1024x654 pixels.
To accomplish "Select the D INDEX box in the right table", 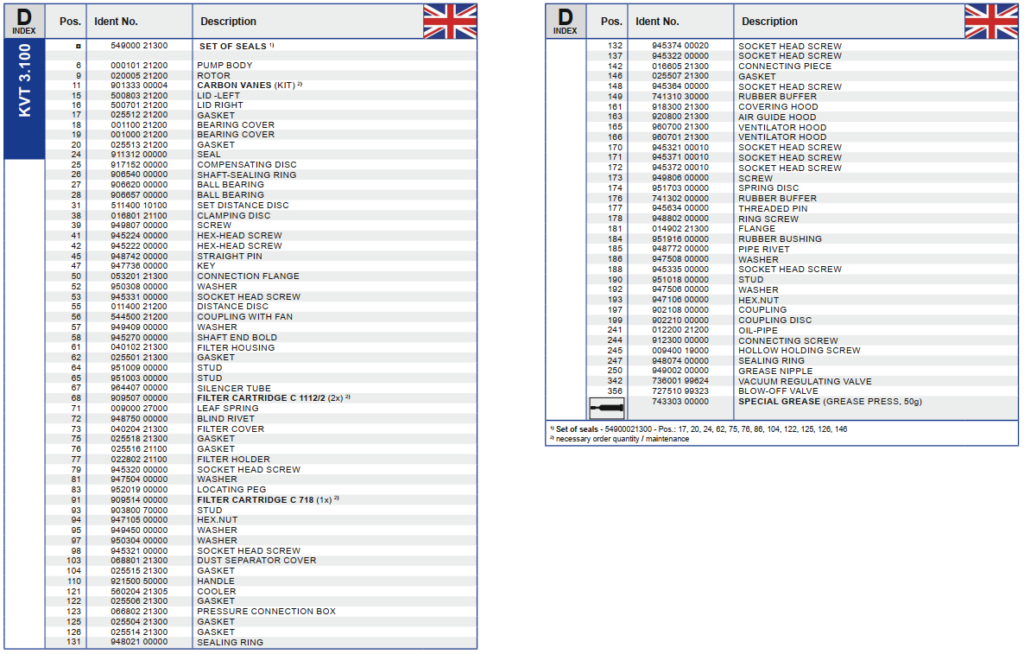I will click(x=565, y=21).
